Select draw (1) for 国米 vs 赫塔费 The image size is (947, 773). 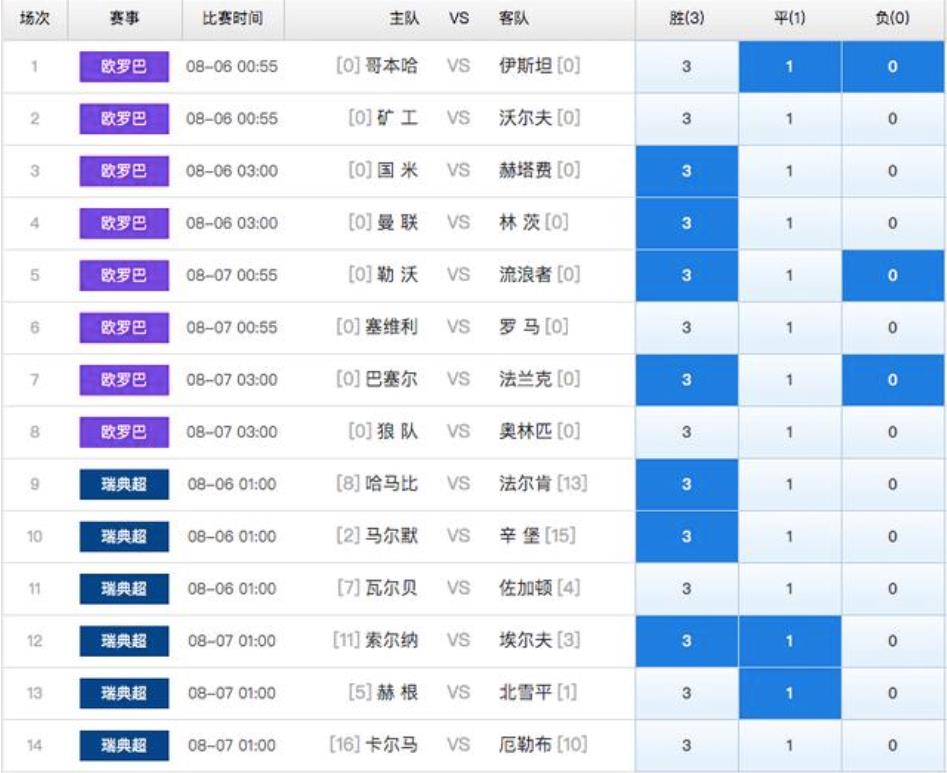(x=789, y=171)
